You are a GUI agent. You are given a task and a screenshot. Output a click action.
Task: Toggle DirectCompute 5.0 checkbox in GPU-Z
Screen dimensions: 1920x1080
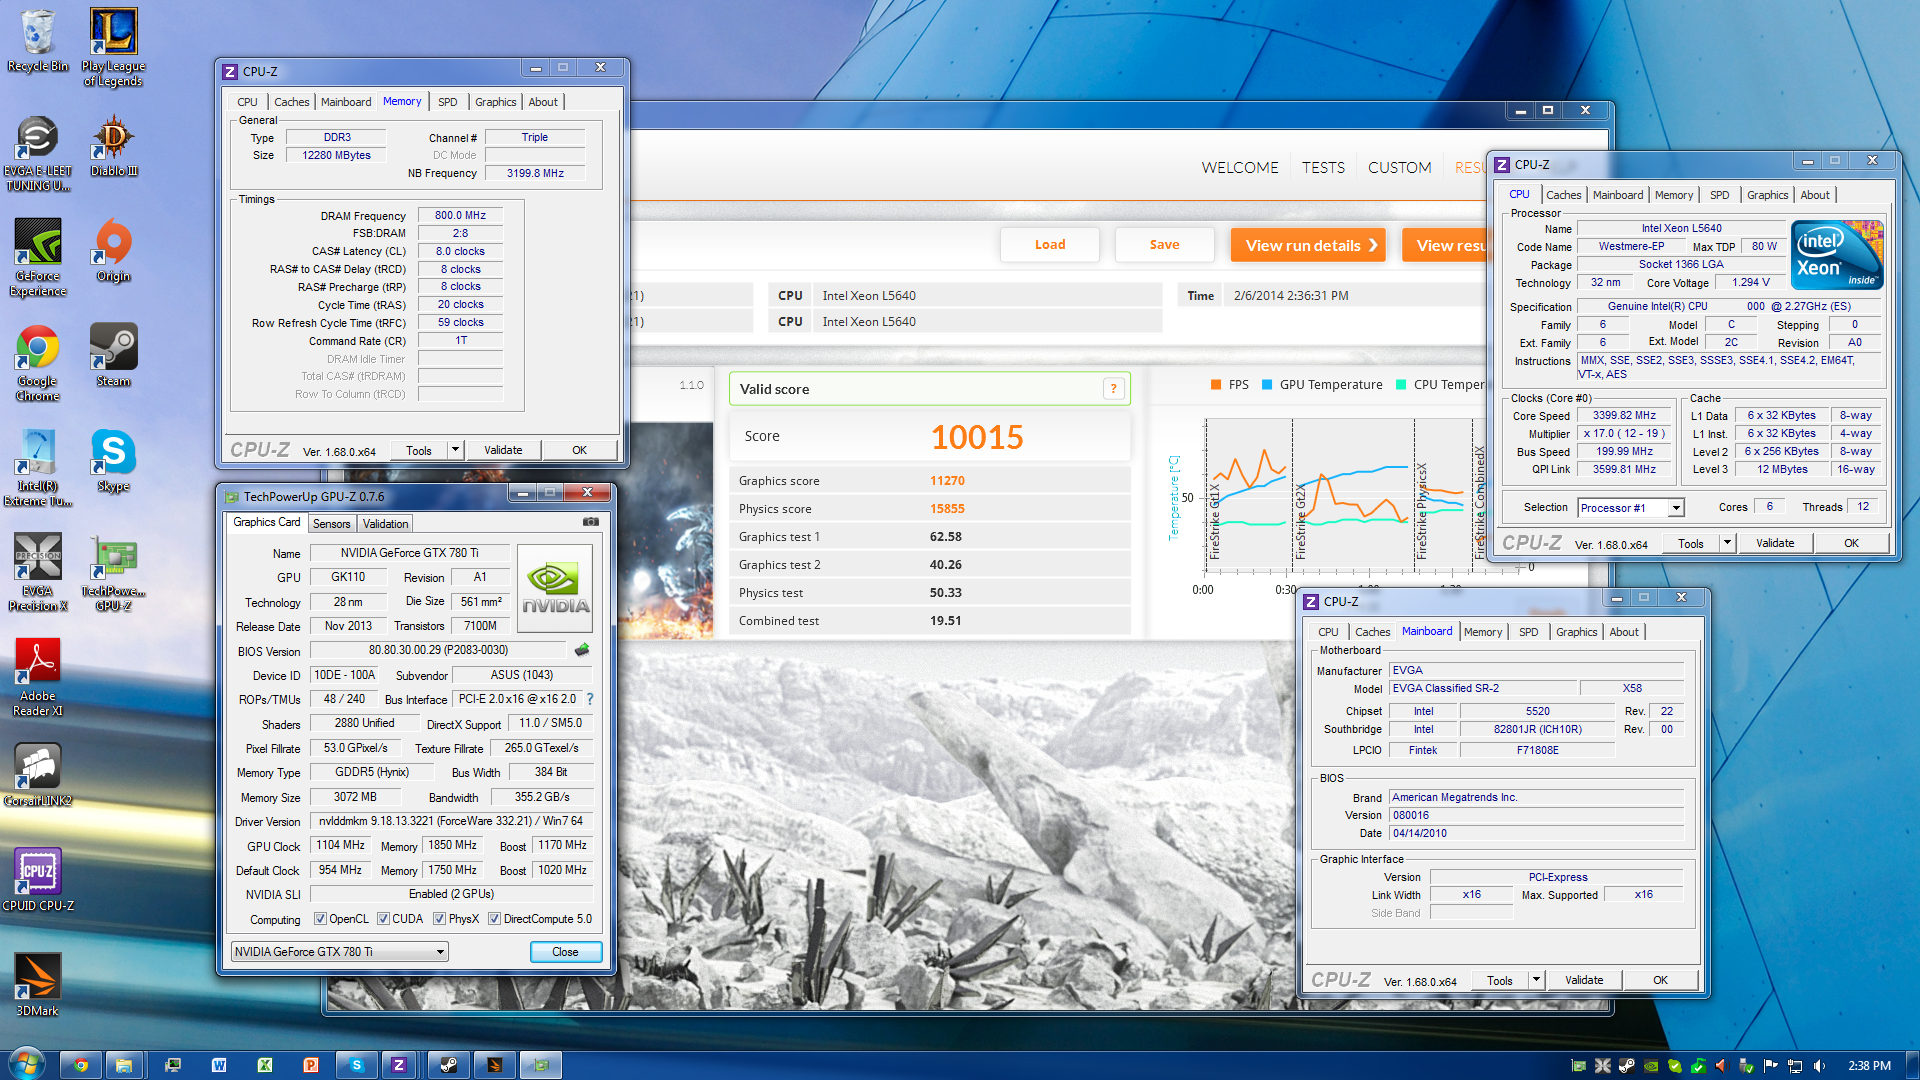[x=494, y=919]
